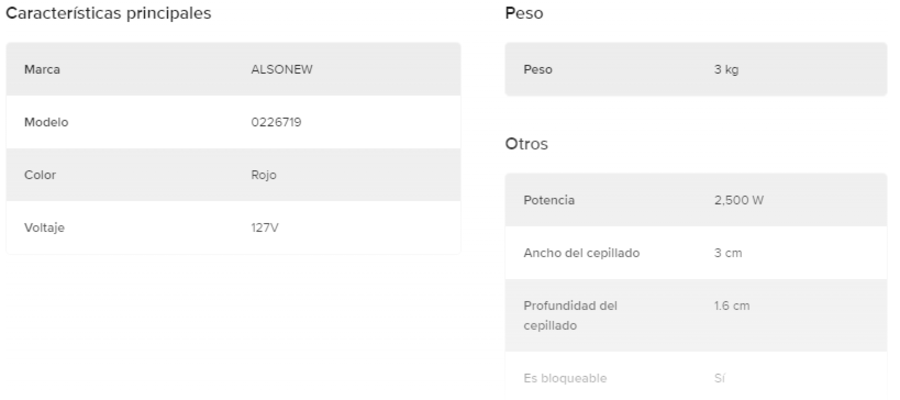Select the Marca row label
The image size is (900, 400).
coord(41,70)
